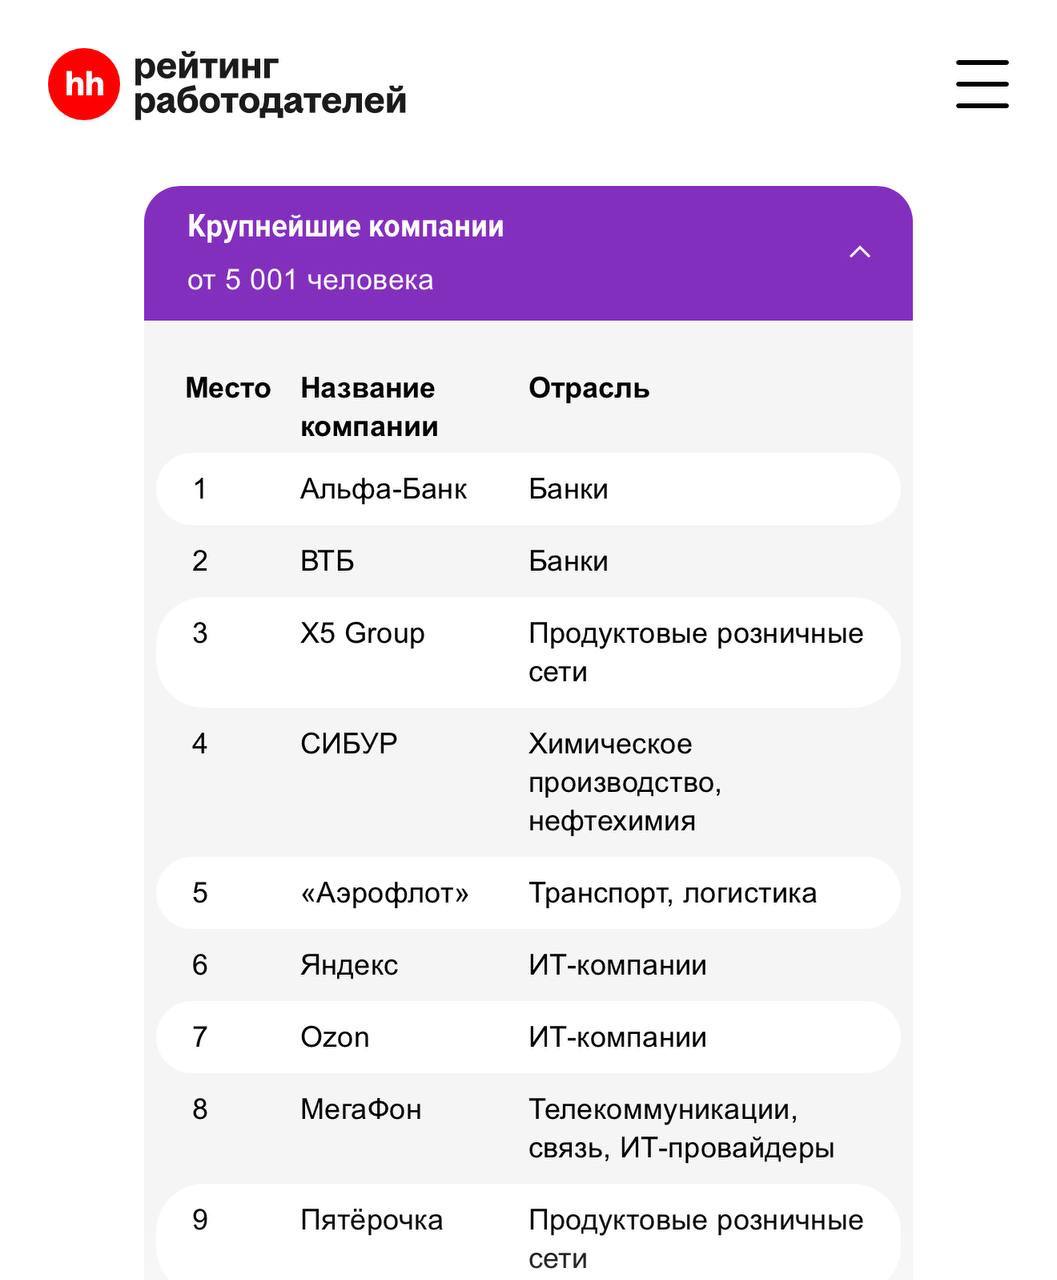This screenshot has height=1280, width=1057.
Task: Open the hamburger menu
Action: click(x=981, y=84)
